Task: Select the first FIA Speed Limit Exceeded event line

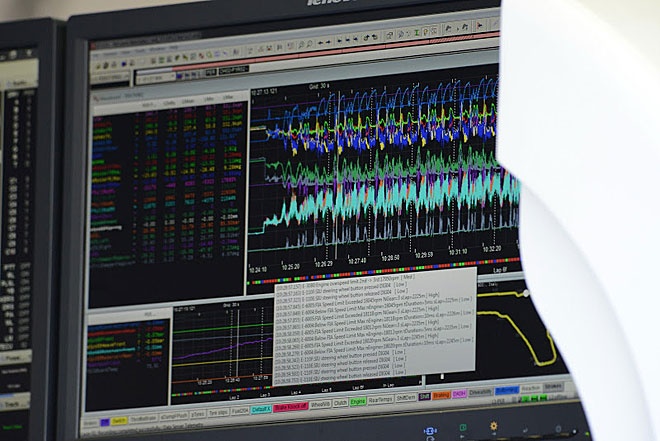Action: click(x=374, y=300)
